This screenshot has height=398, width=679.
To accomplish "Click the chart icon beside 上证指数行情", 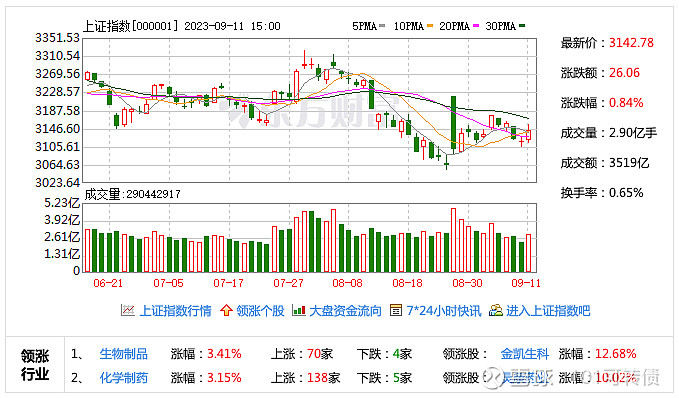I will (x=127, y=310).
